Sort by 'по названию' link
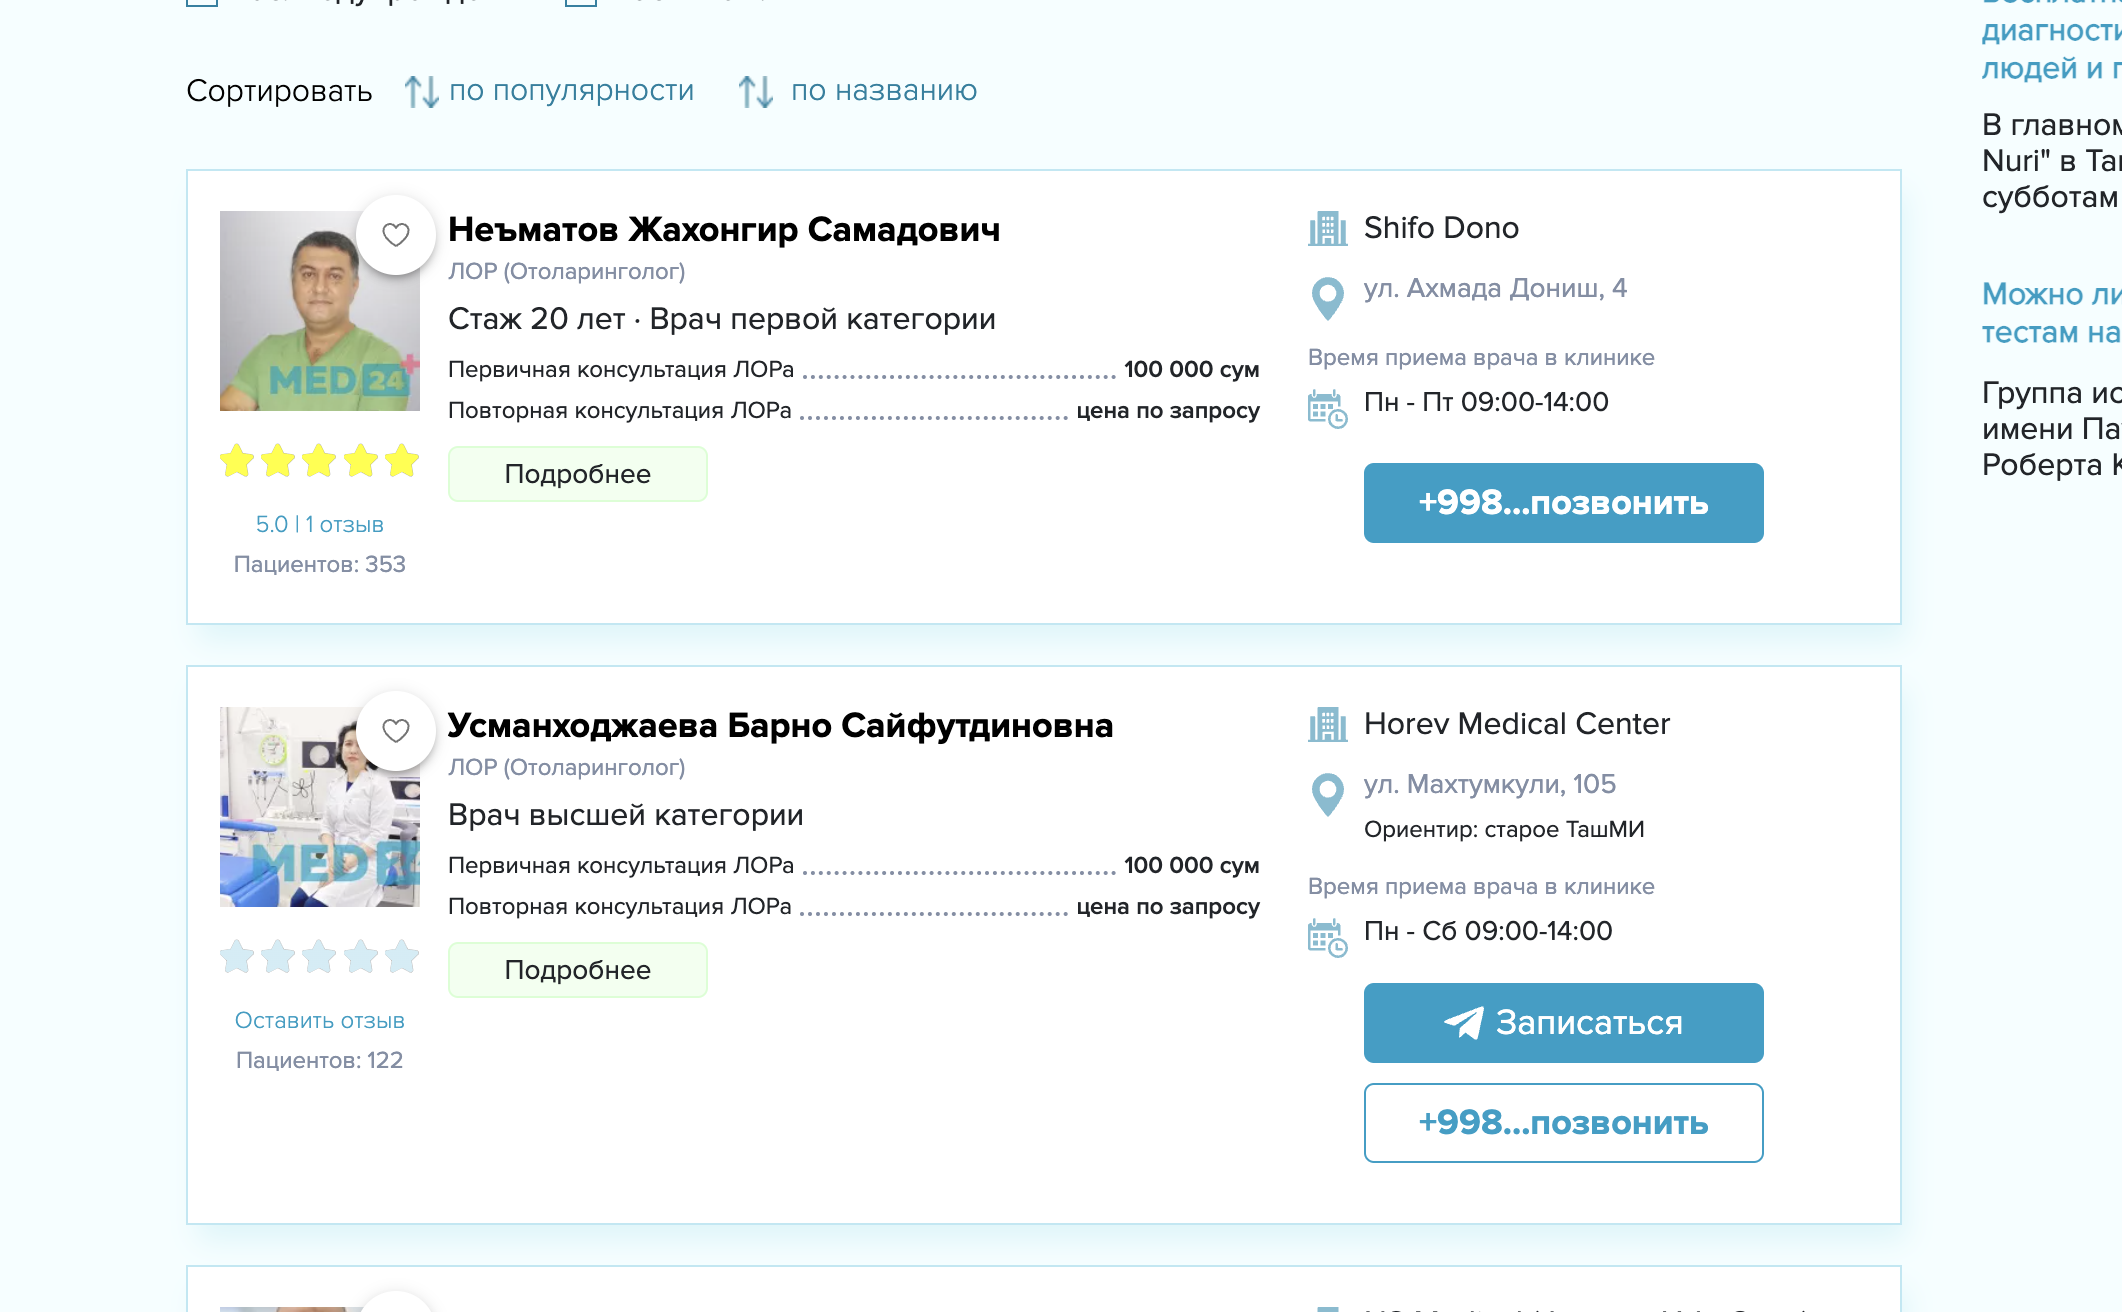 click(883, 91)
